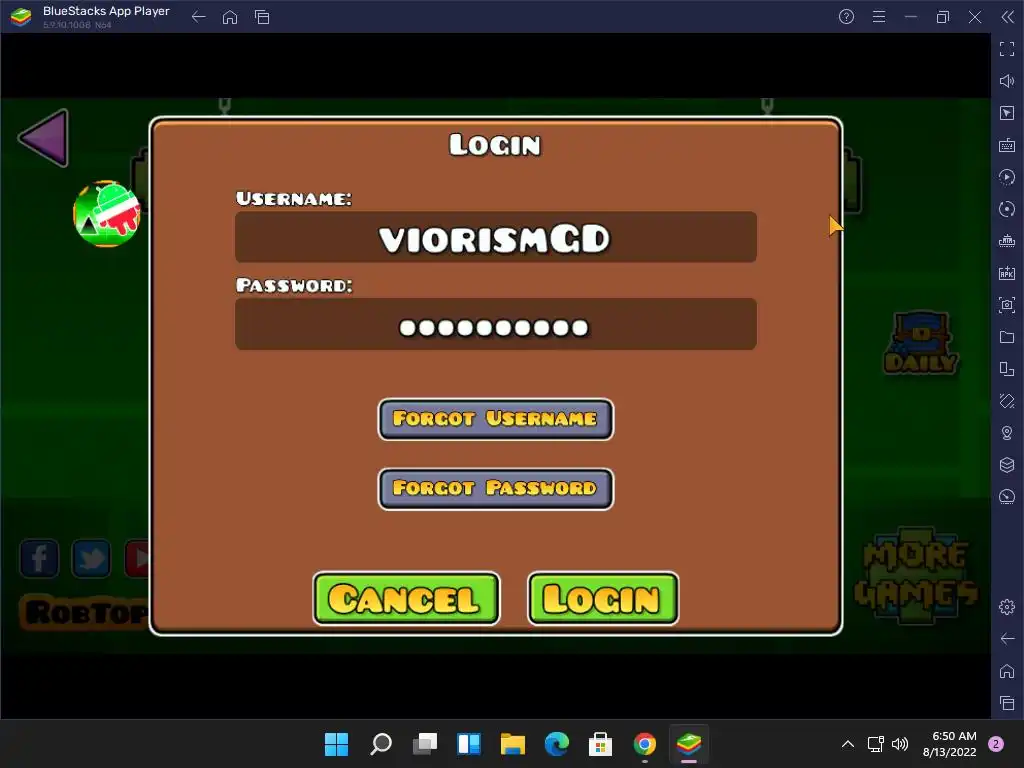Install APK from sidebar
Viewport: 1024px width, 768px height.
pyautogui.click(x=1007, y=273)
